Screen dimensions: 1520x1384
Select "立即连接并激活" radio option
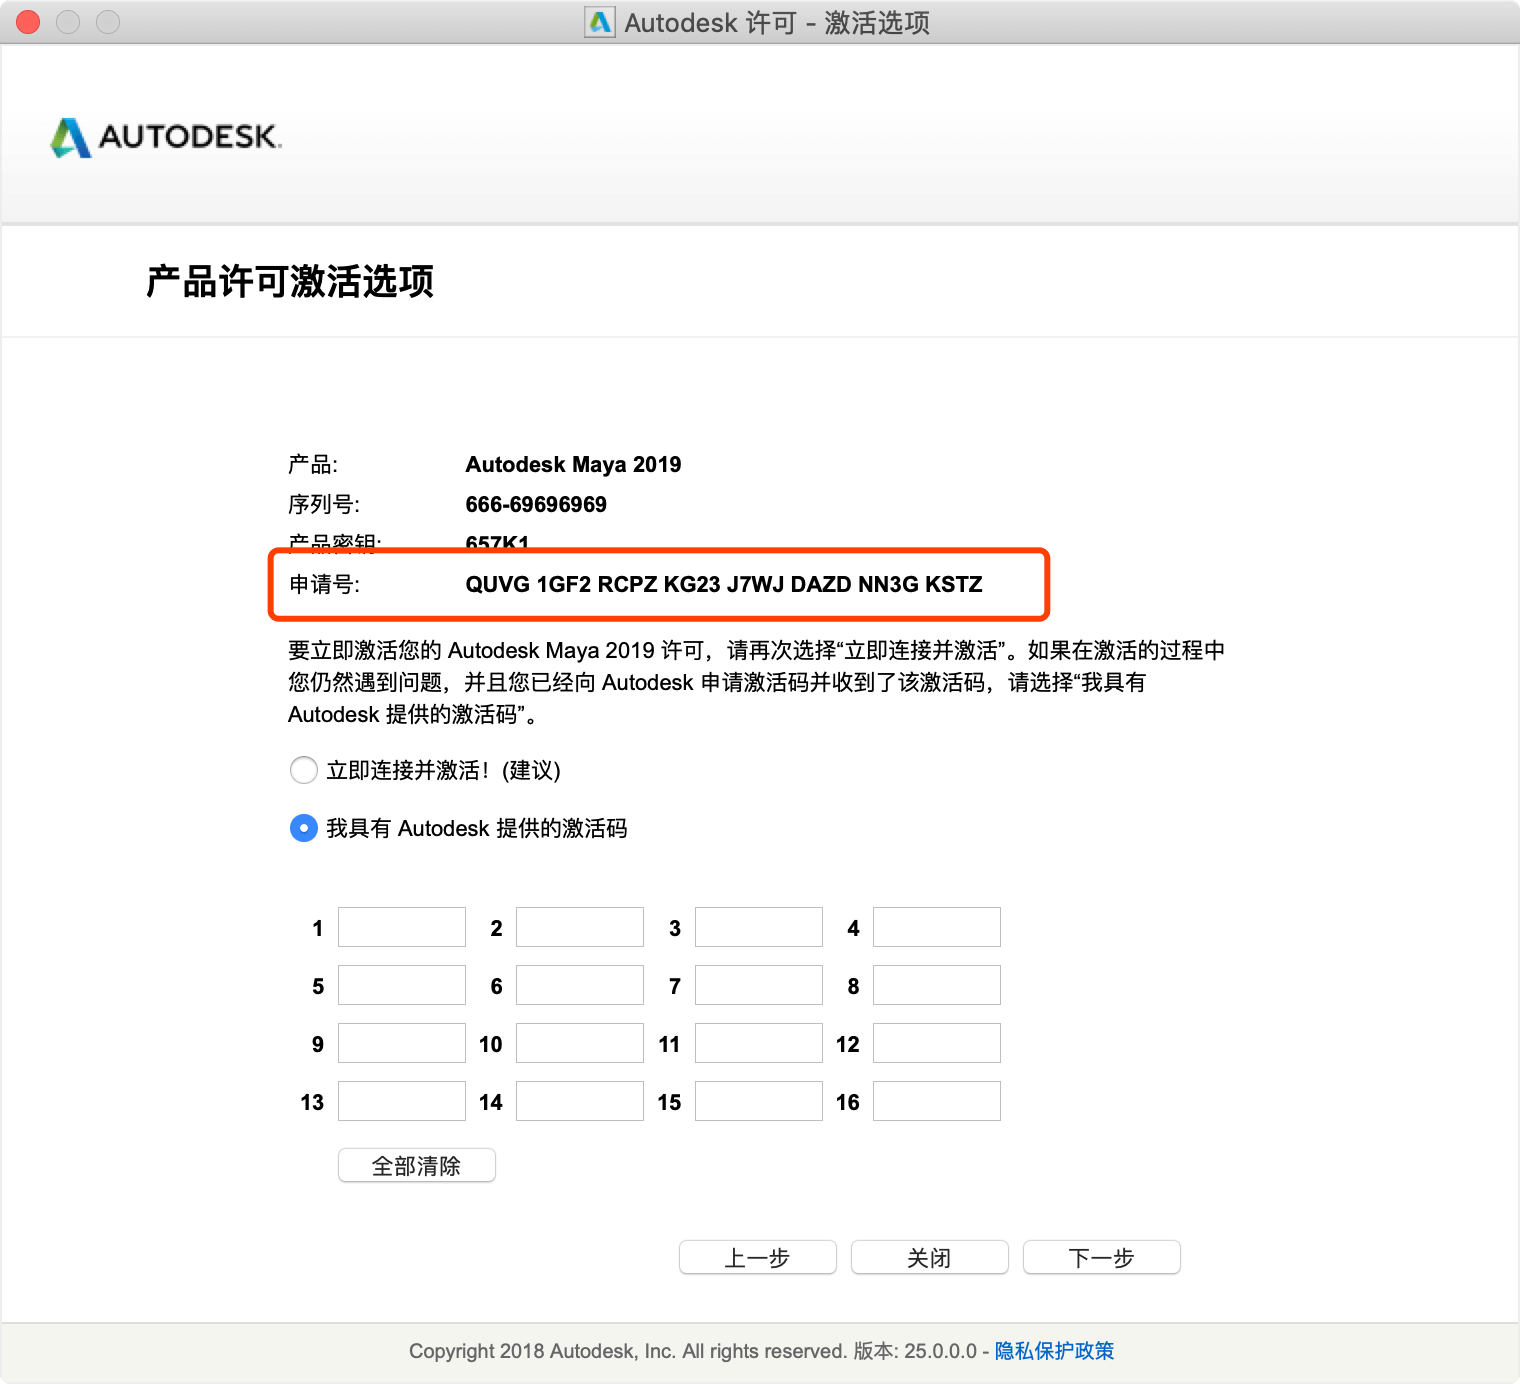tap(304, 770)
